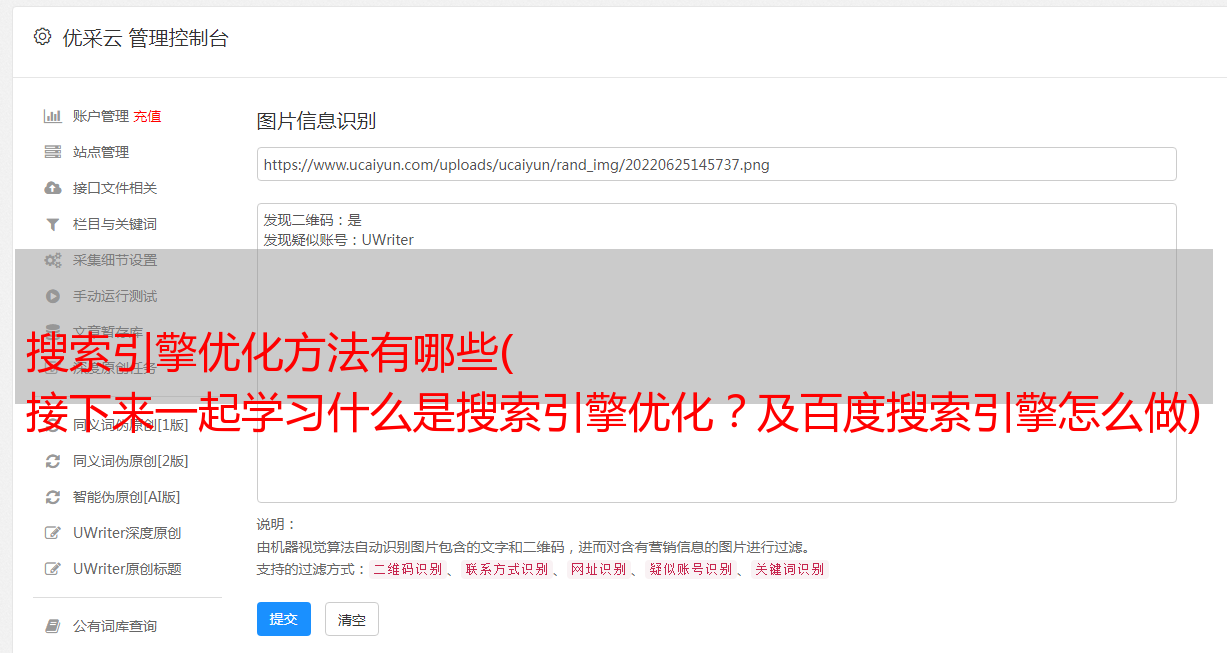Click the play circle icon for 手动运行测试

(x=53, y=296)
